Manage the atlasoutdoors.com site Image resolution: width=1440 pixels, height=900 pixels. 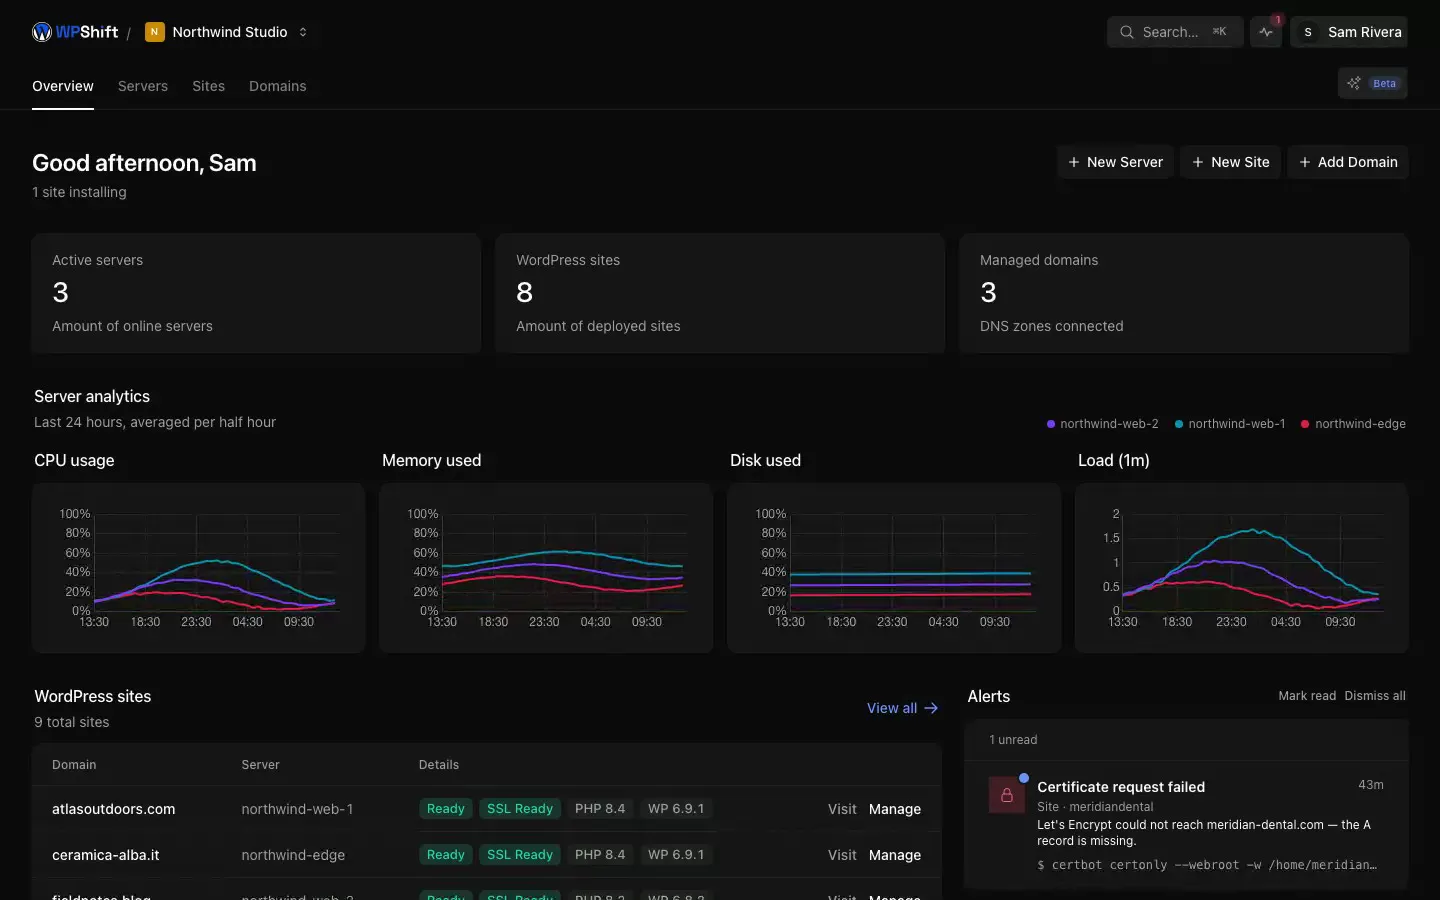(895, 809)
